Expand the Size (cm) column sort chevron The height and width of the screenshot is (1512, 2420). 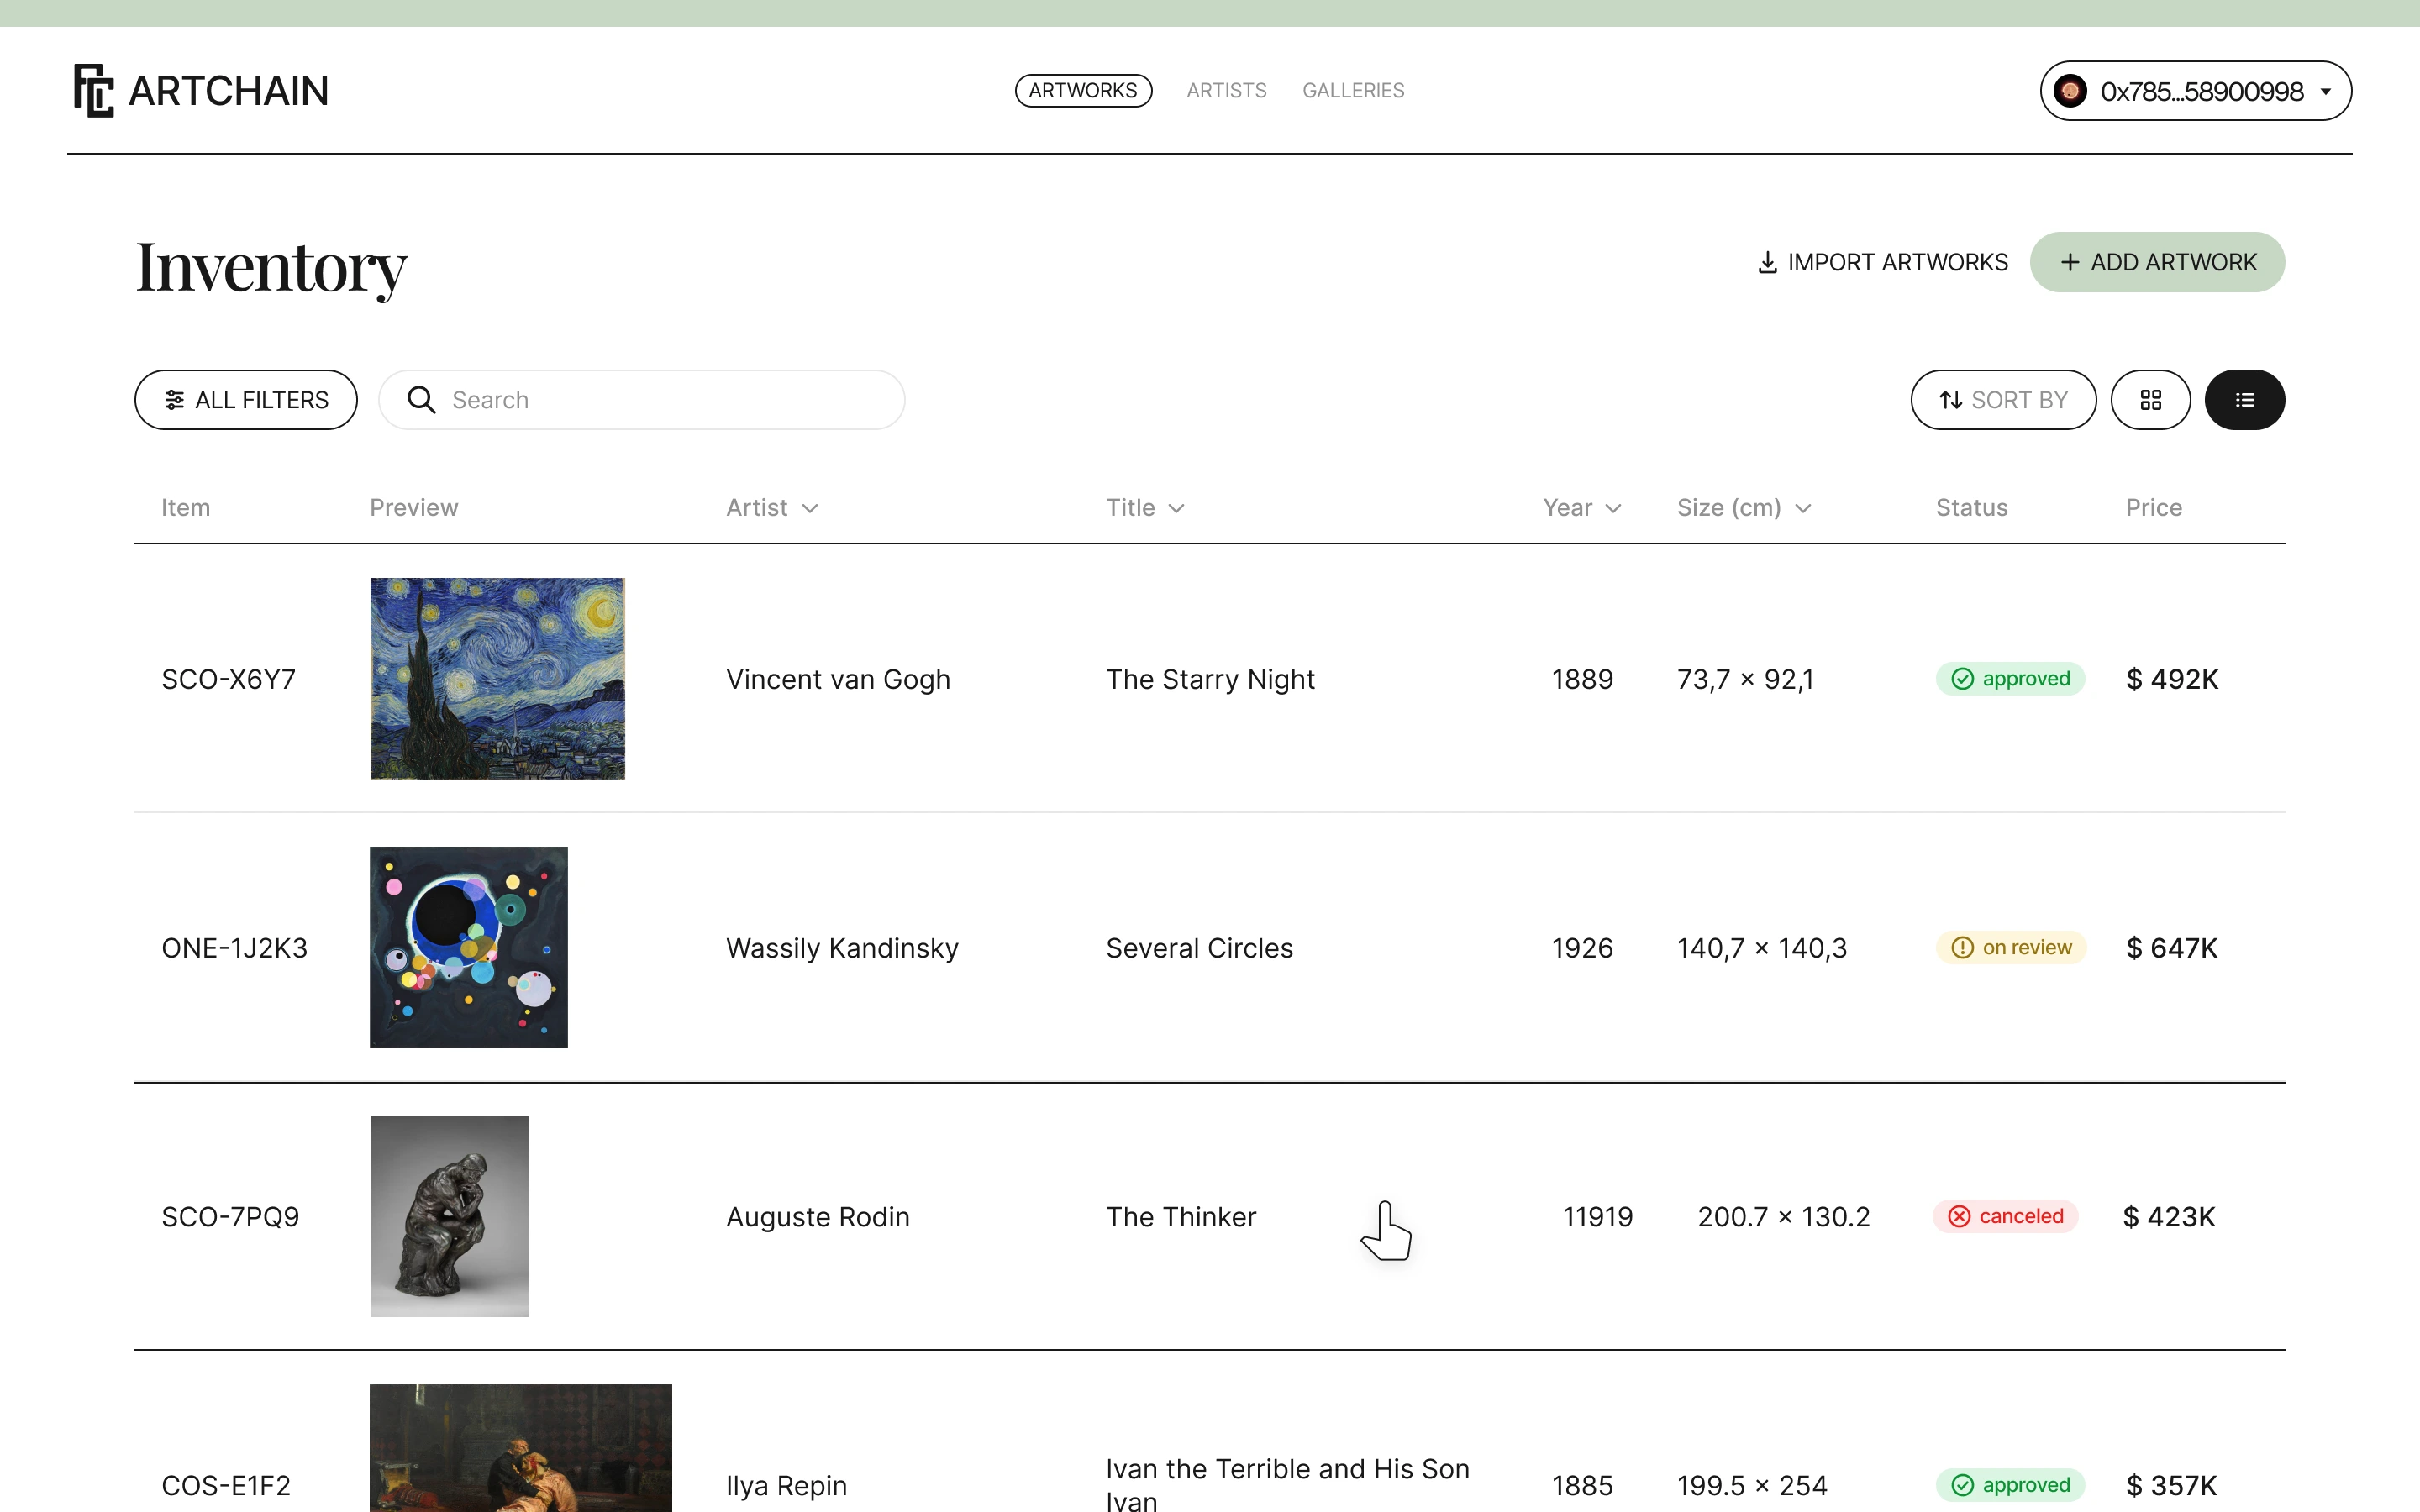click(x=1803, y=508)
